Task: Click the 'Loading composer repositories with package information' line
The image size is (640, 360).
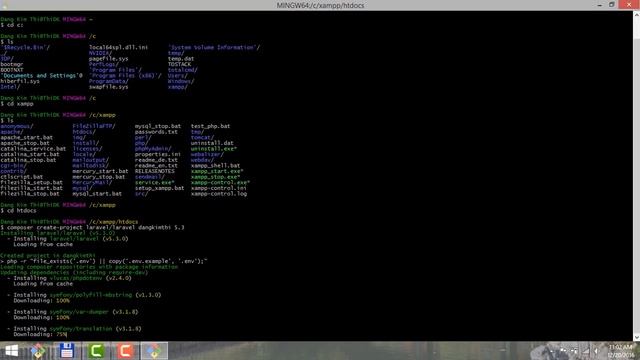Action: pyautogui.click(x=89, y=267)
